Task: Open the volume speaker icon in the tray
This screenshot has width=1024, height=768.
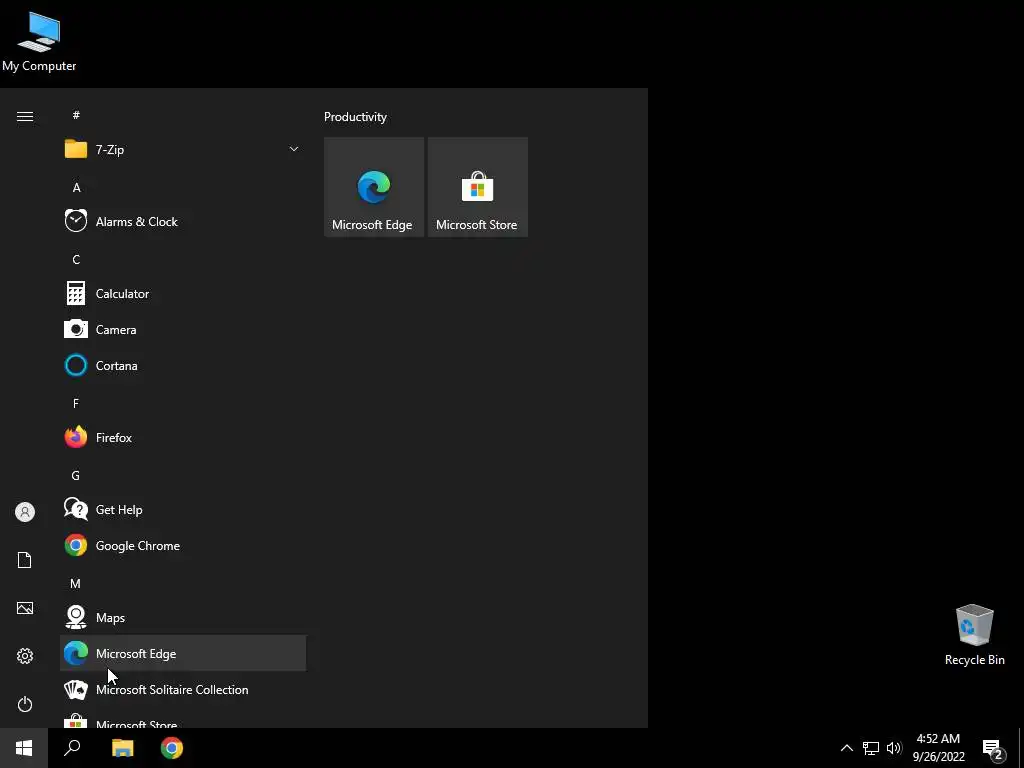Action: click(894, 748)
